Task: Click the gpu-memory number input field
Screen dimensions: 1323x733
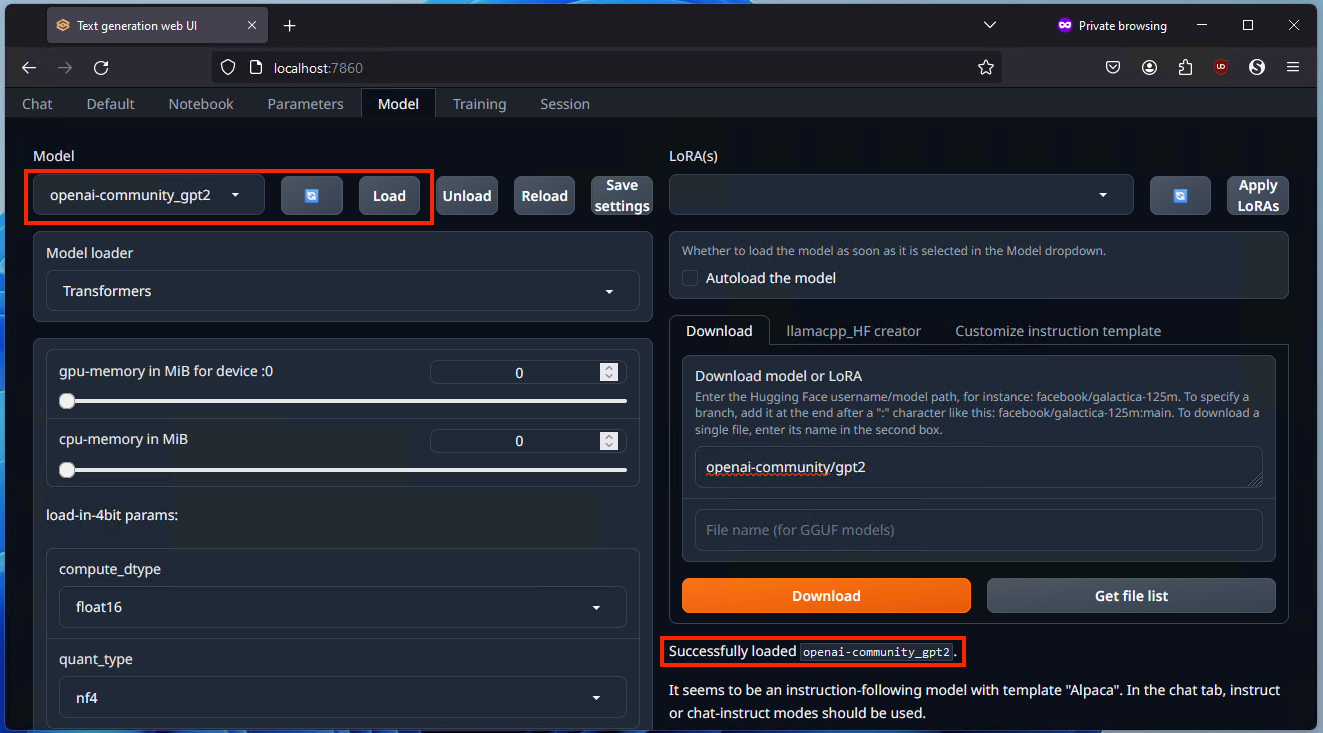Action: click(528, 373)
